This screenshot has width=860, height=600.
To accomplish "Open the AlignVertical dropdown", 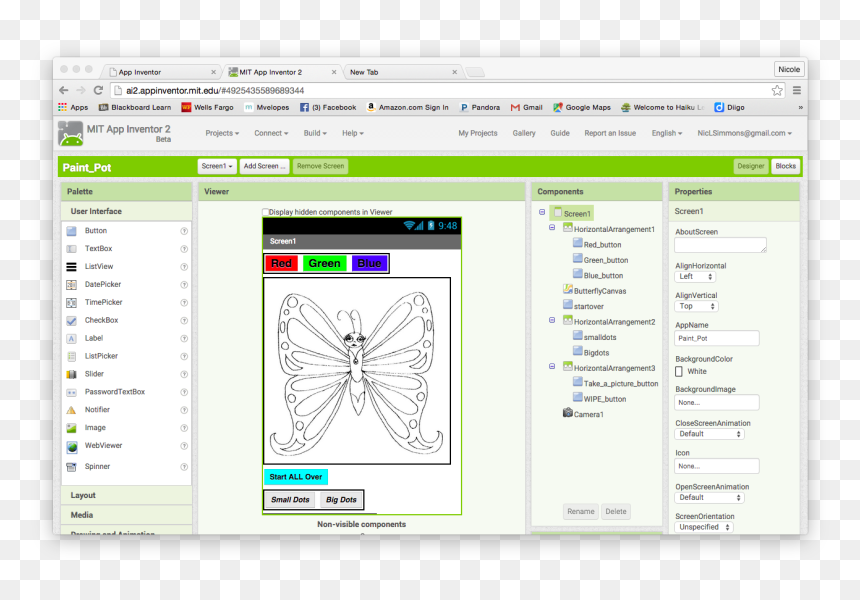I will (697, 307).
